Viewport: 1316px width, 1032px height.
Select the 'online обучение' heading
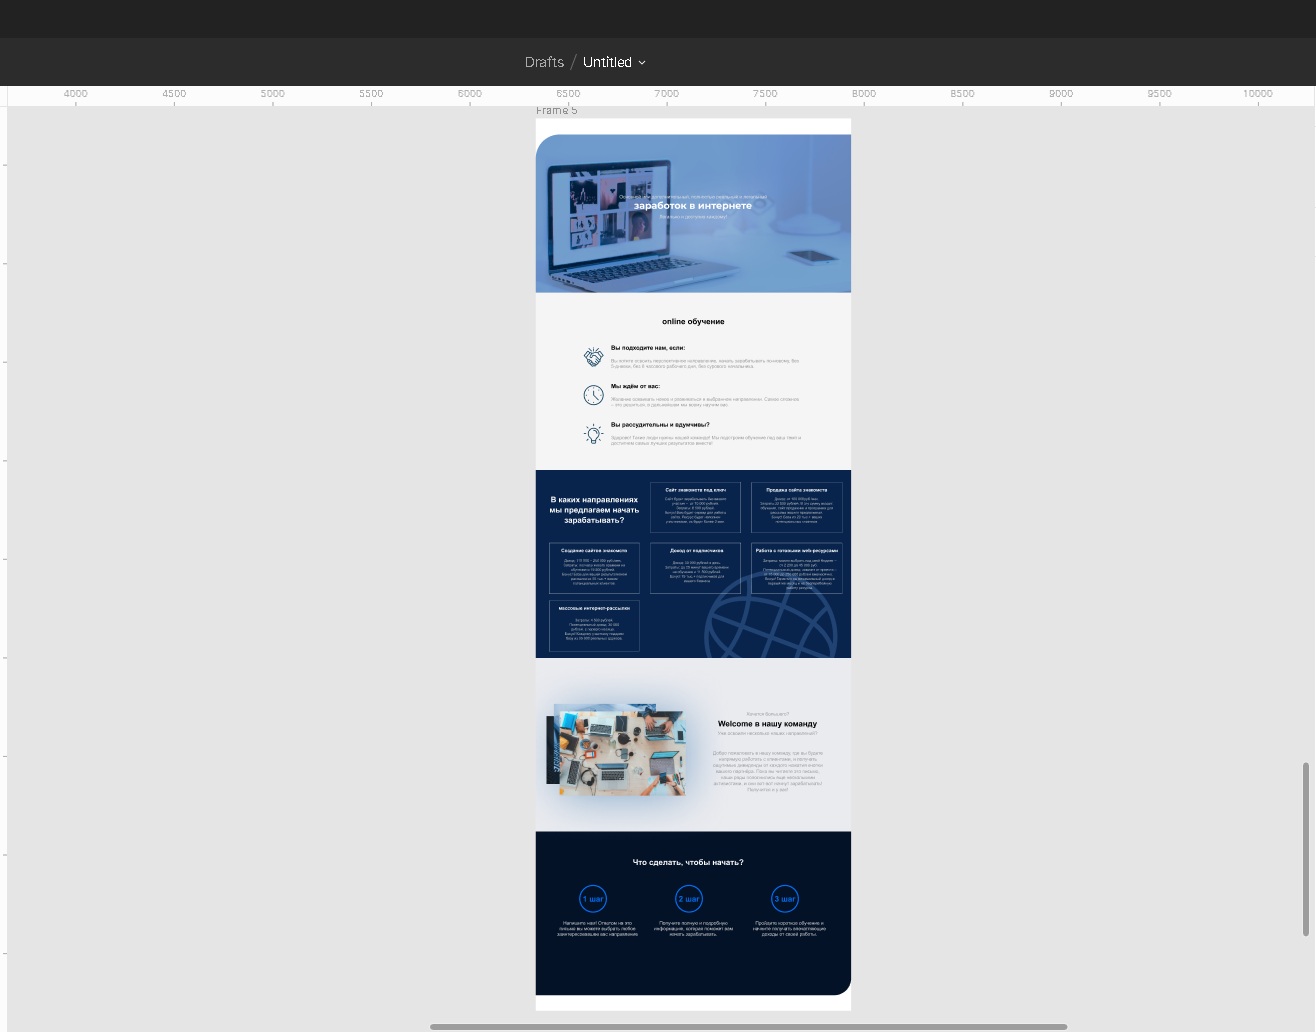[693, 322]
